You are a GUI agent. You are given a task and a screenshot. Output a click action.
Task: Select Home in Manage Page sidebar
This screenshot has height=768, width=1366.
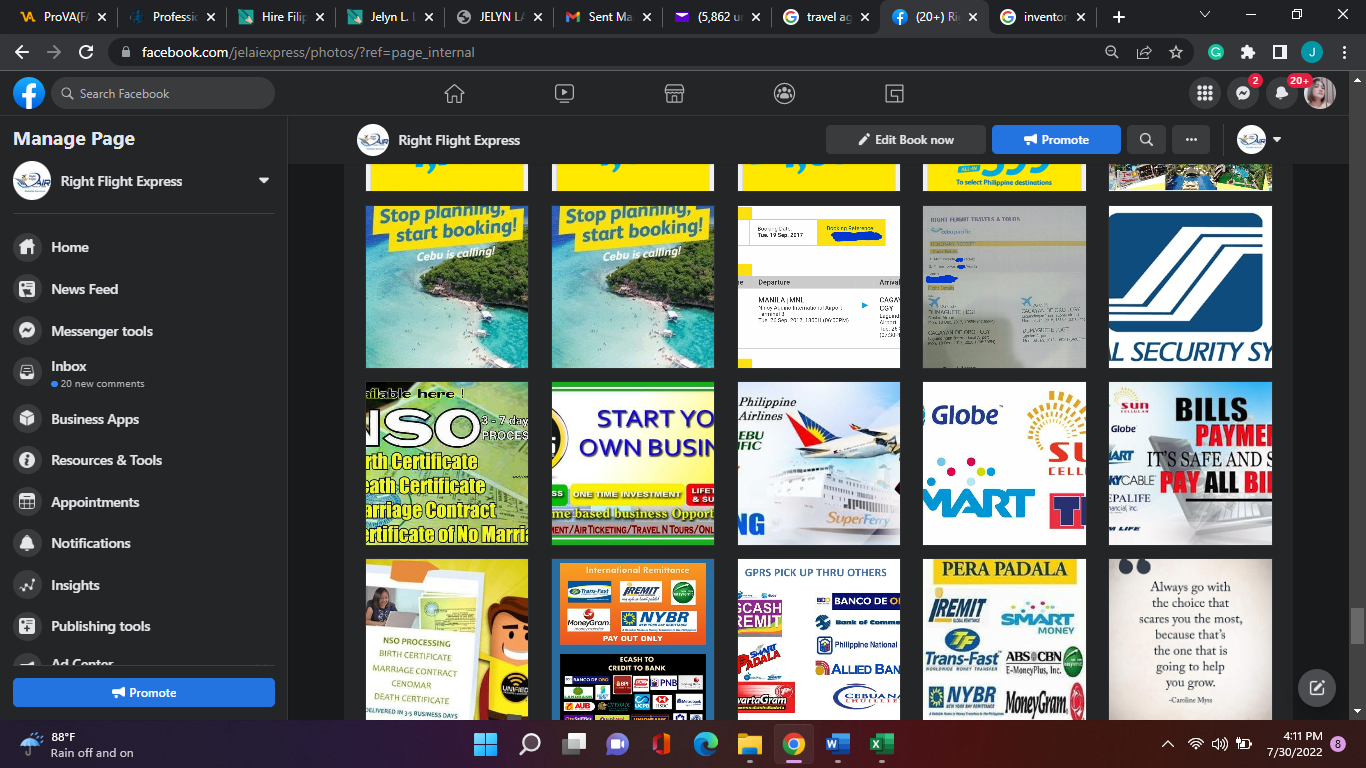(x=143, y=247)
